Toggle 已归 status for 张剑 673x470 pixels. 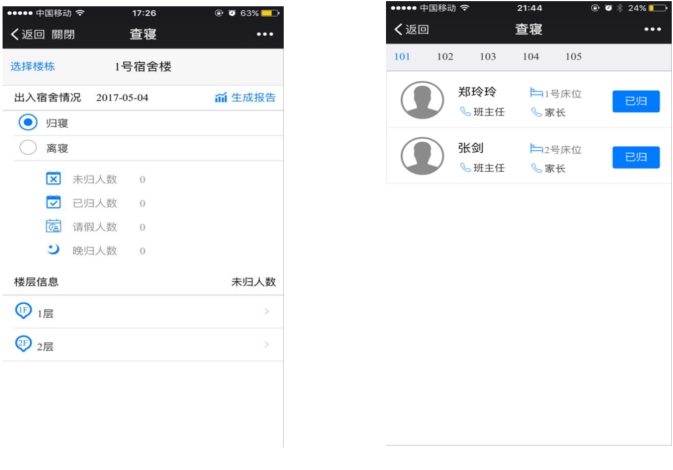coord(635,157)
